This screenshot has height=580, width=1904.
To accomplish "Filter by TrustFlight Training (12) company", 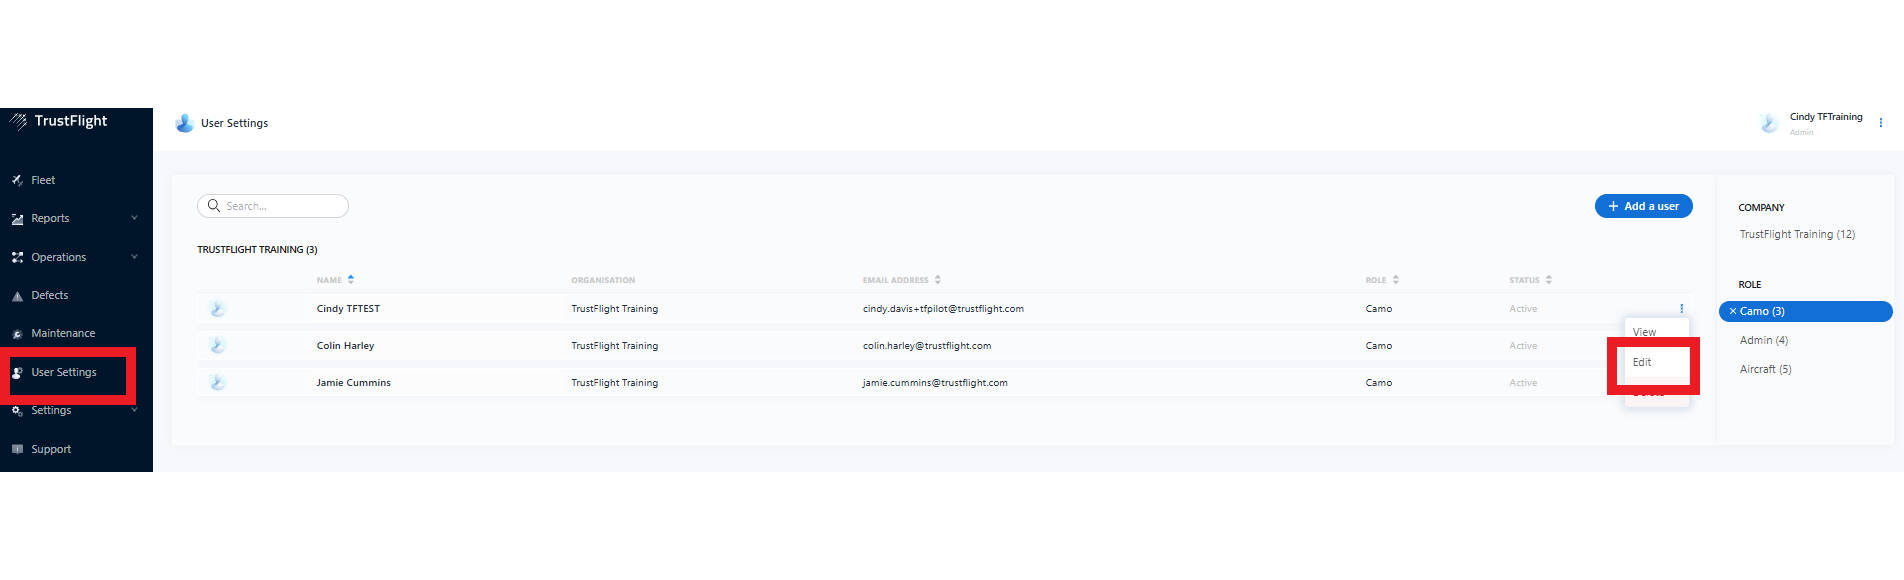I will click(x=1797, y=235).
